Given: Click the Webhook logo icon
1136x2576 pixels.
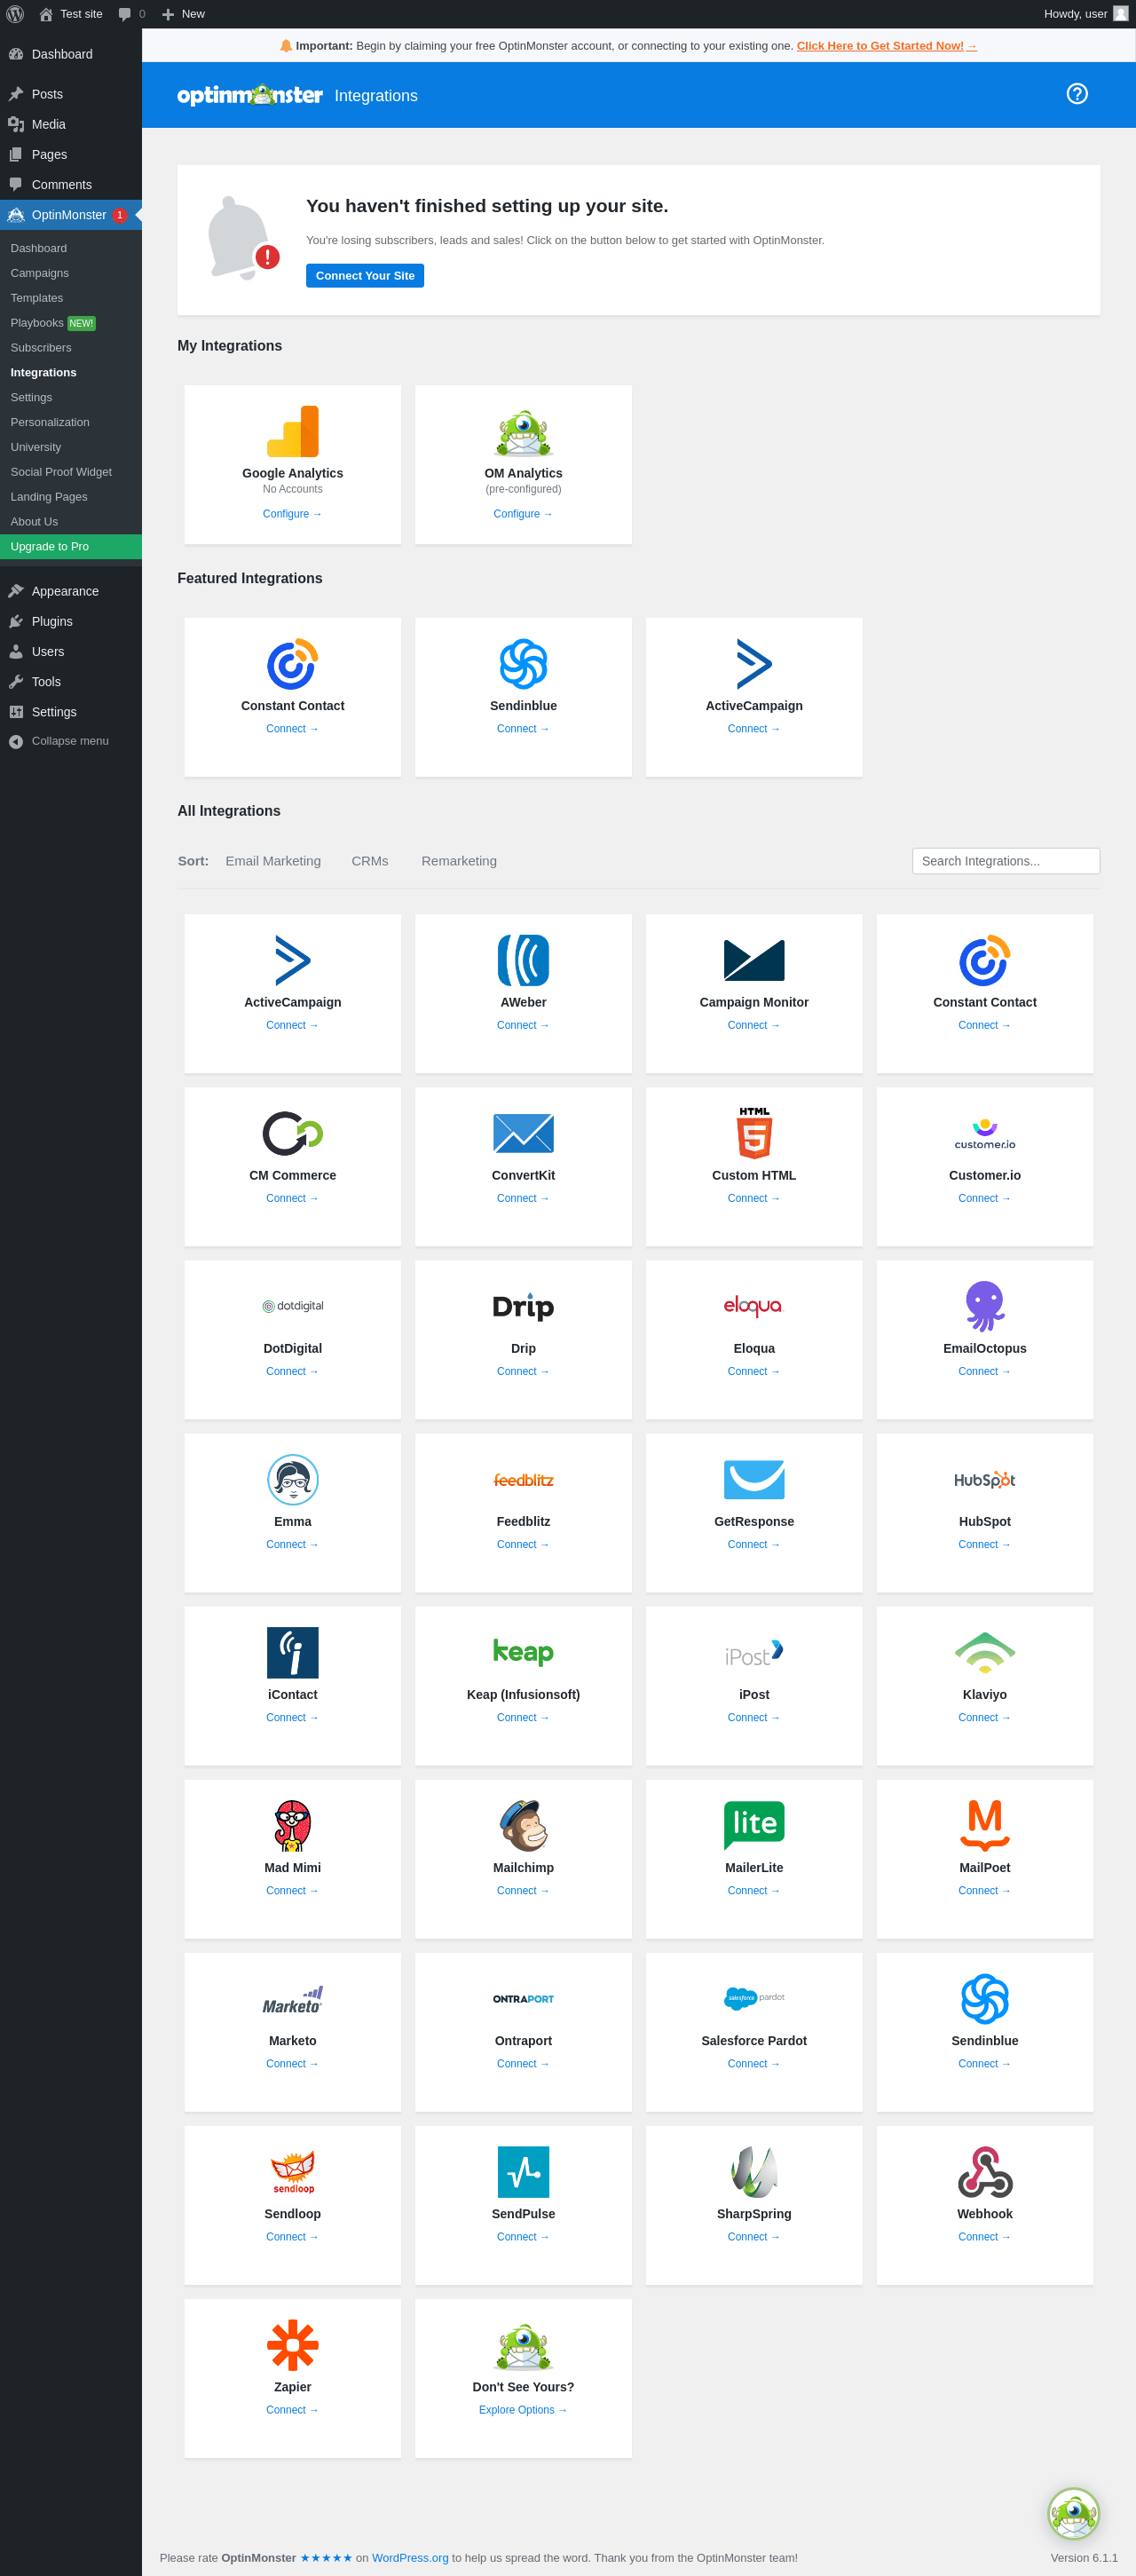Looking at the screenshot, I should click(x=985, y=2171).
